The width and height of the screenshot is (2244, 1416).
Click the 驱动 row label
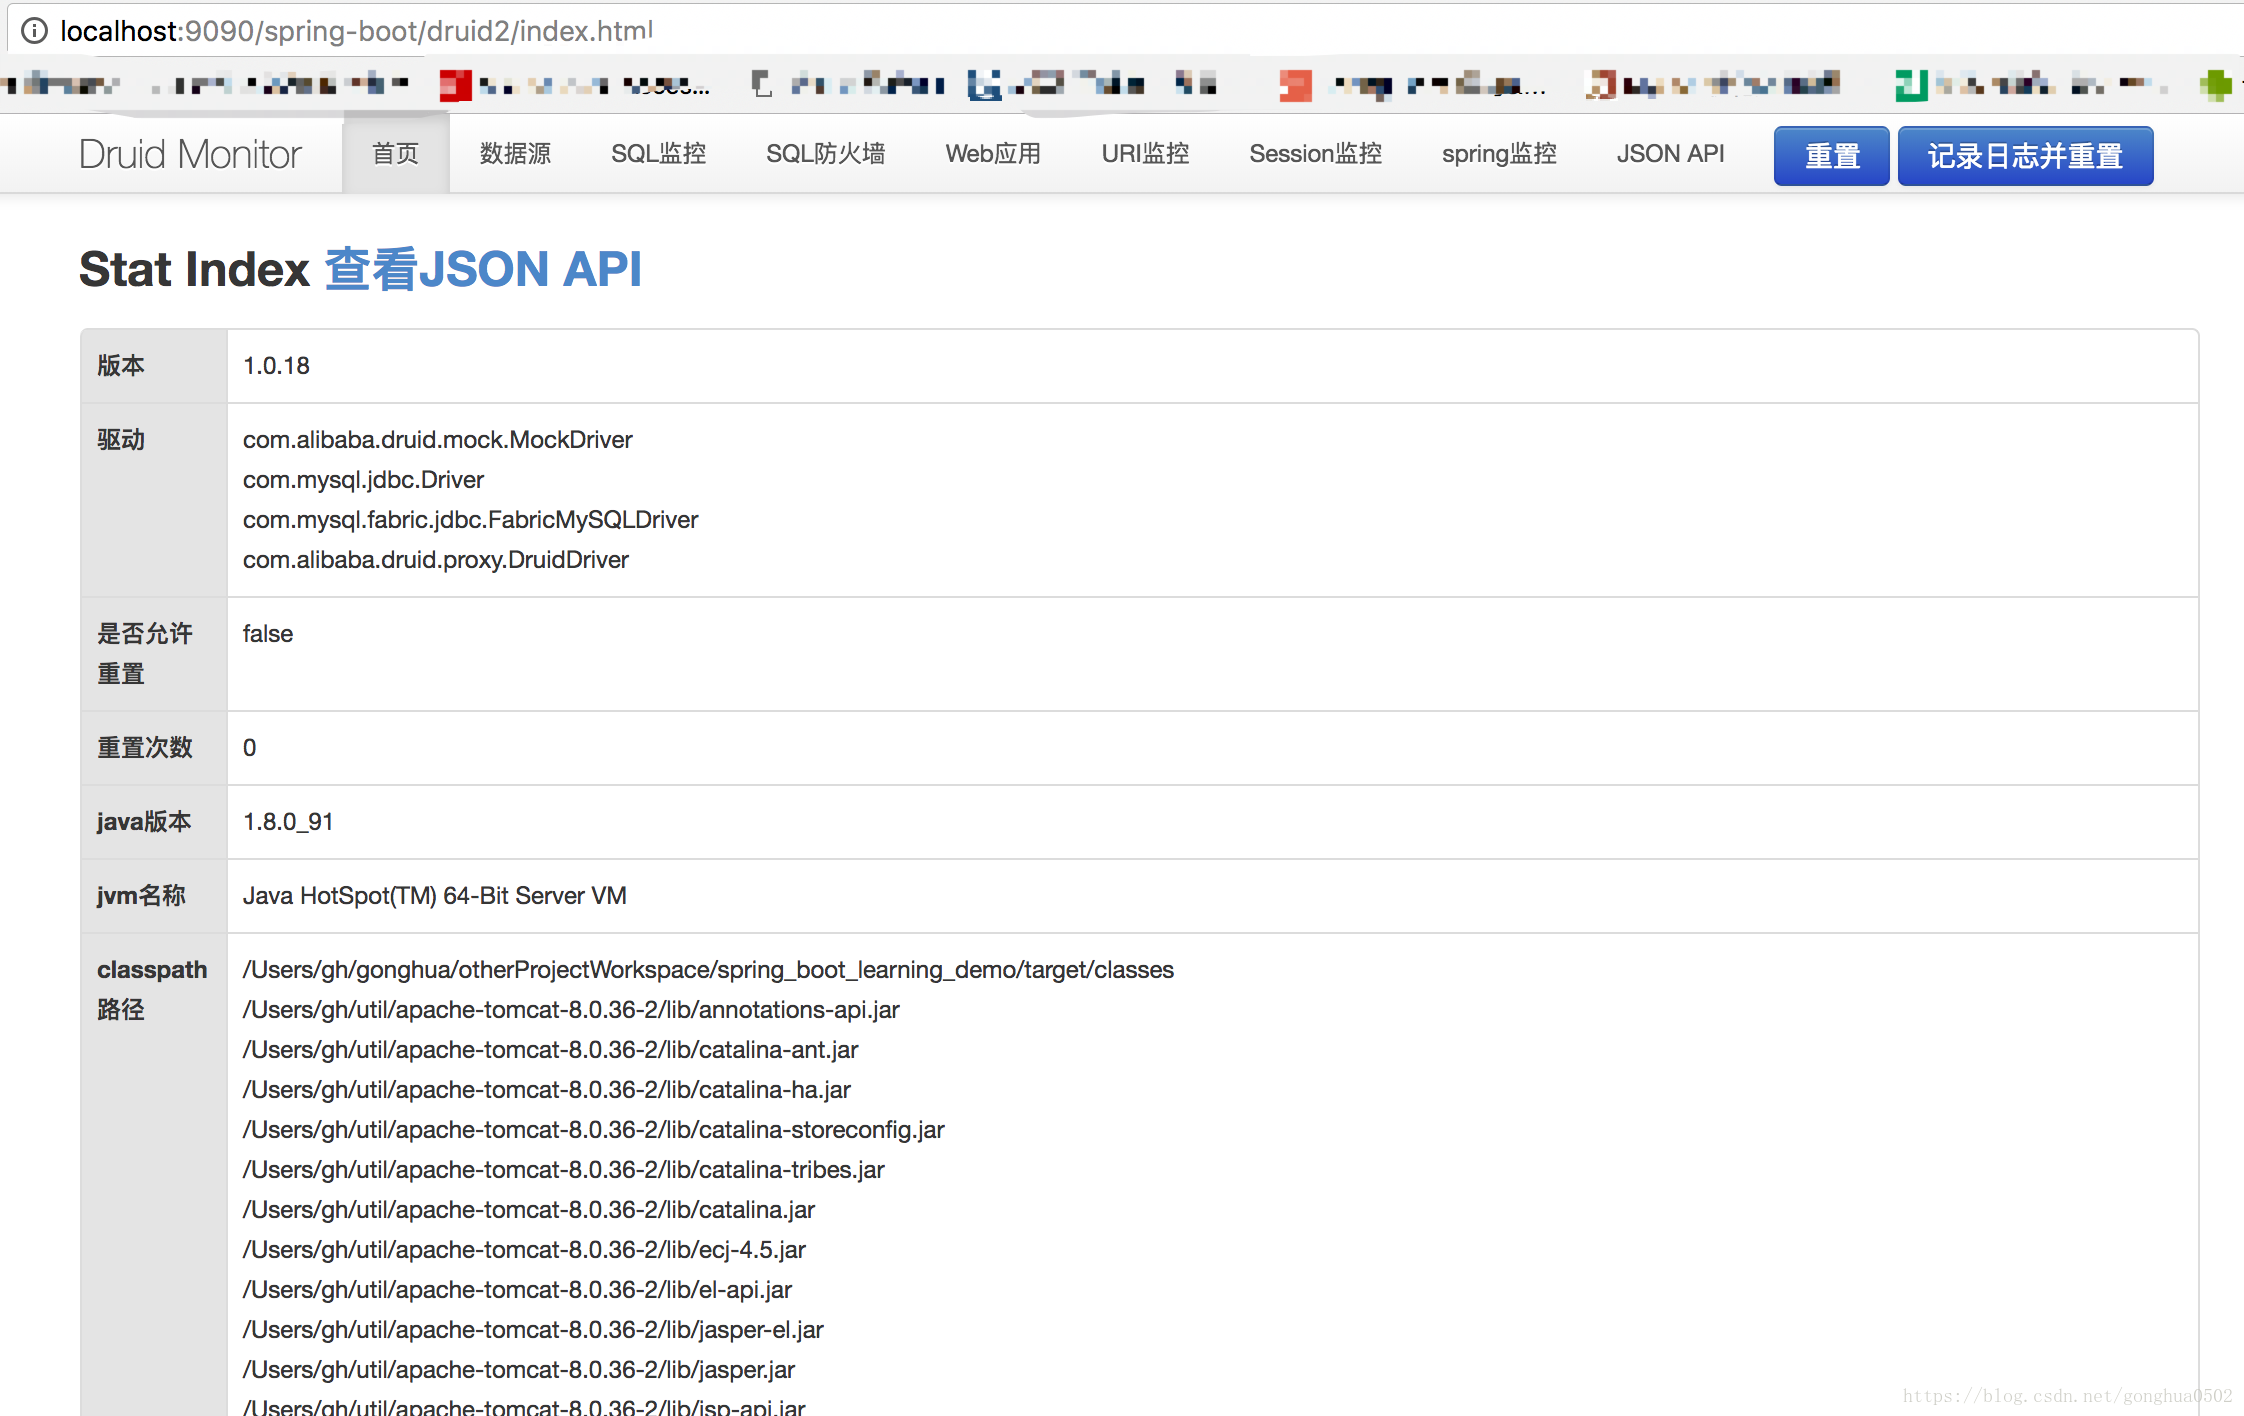point(121,440)
